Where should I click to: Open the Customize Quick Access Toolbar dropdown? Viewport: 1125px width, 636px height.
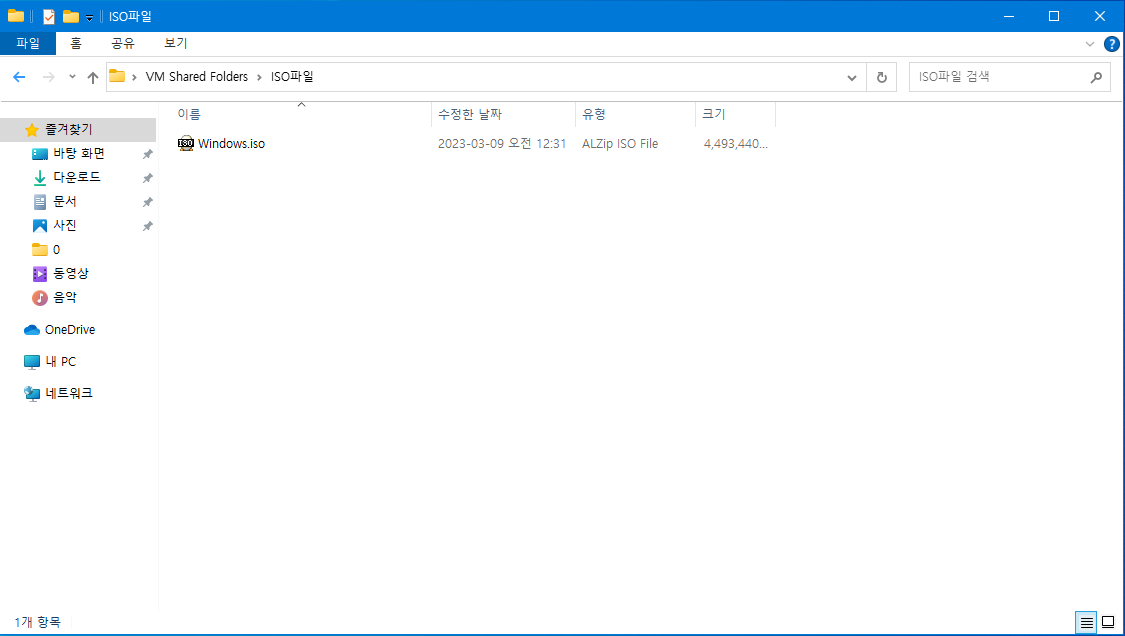point(90,18)
